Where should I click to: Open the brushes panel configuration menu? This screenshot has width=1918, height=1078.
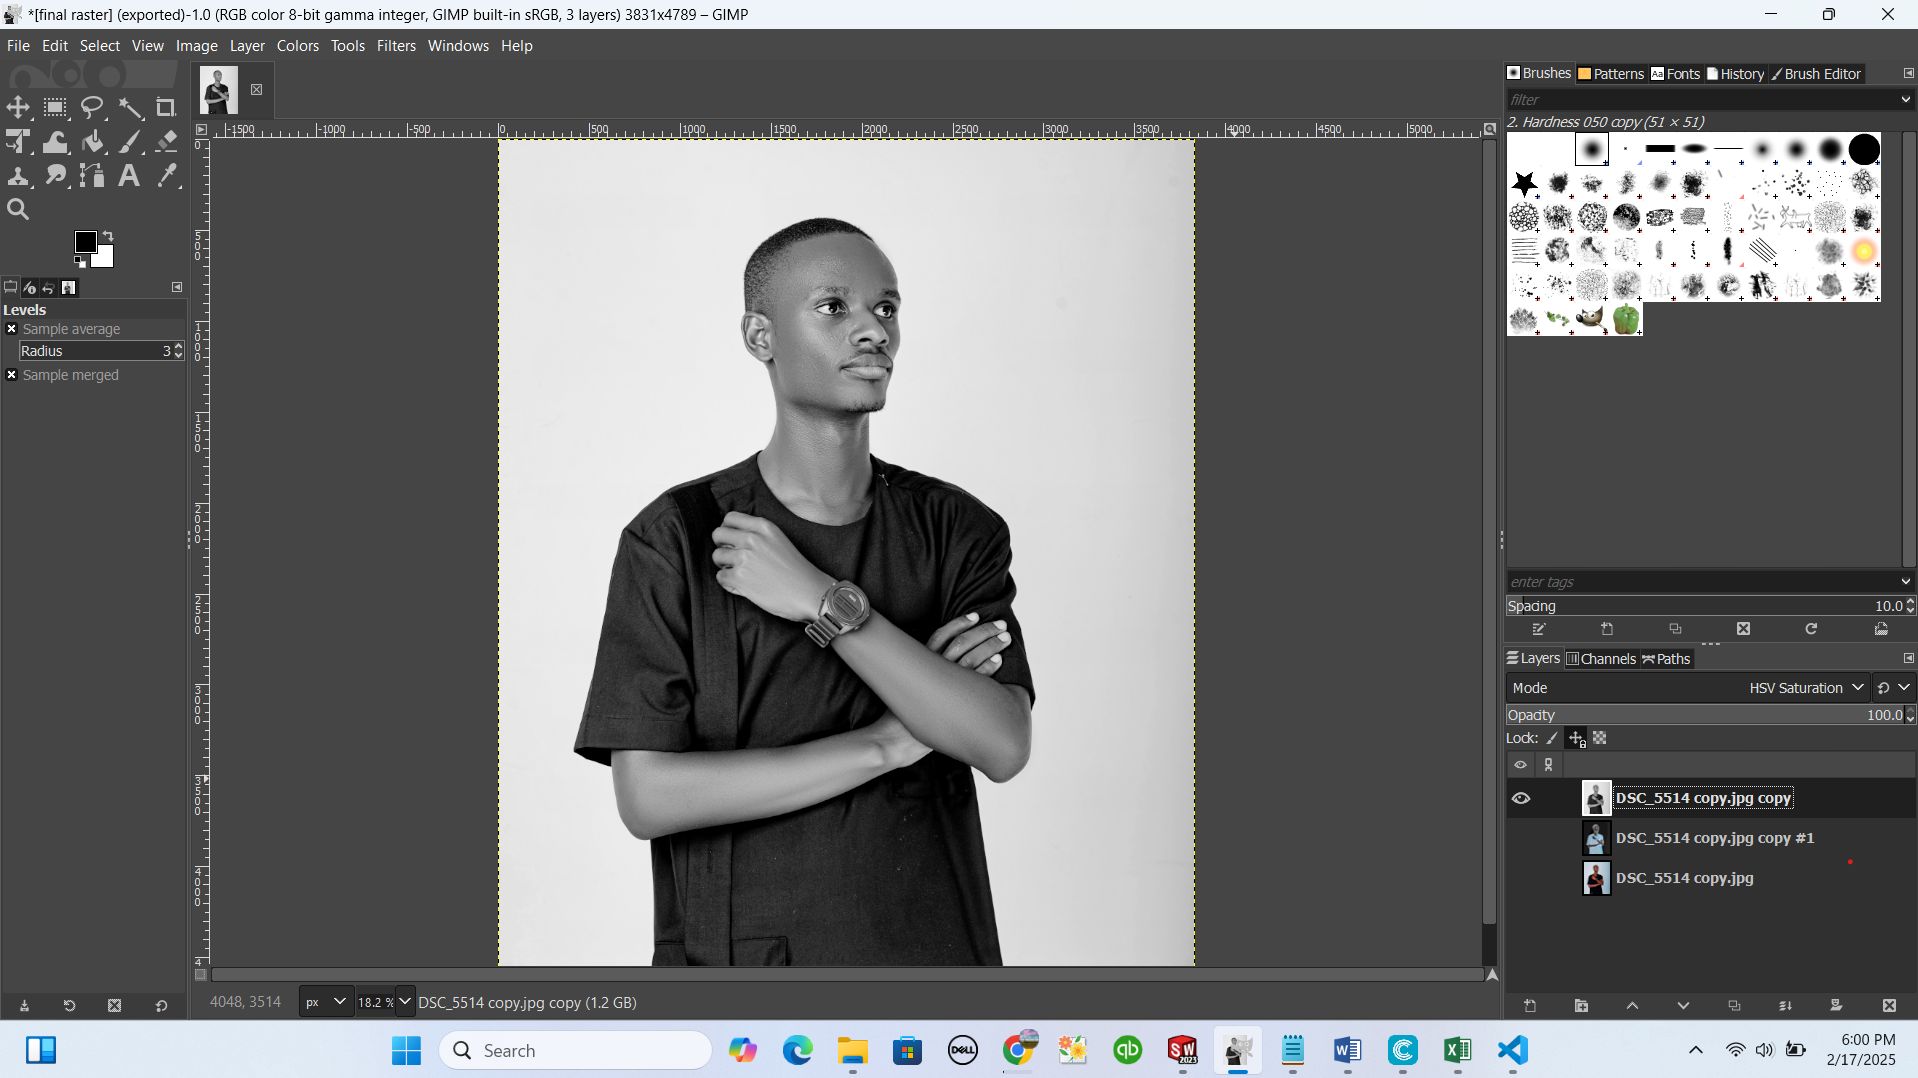tap(1908, 74)
